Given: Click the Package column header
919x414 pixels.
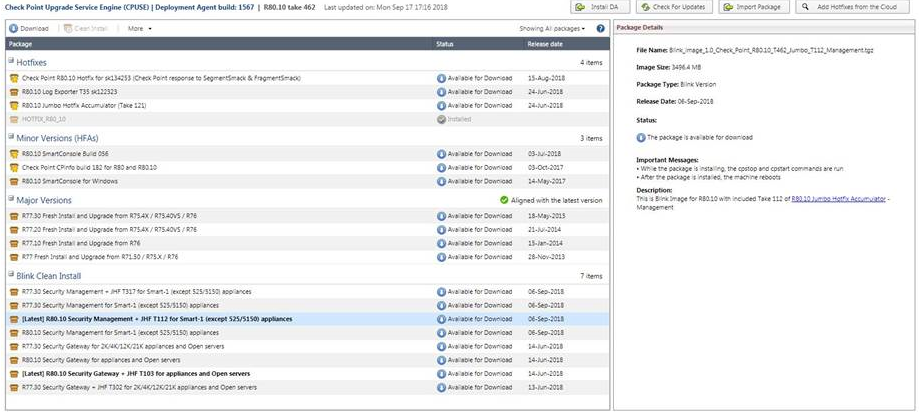Looking at the screenshot, I should pyautogui.click(x=219, y=44).
